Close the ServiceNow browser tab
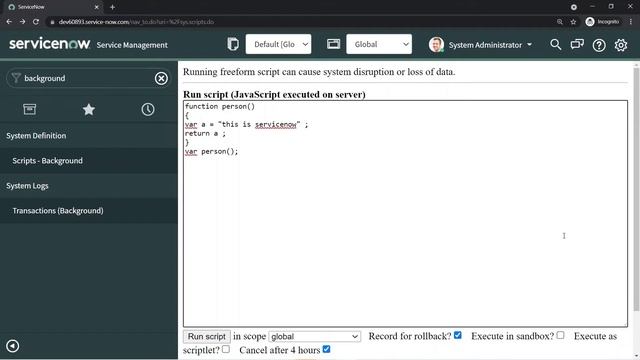The height and width of the screenshot is (360, 640). (96, 7)
